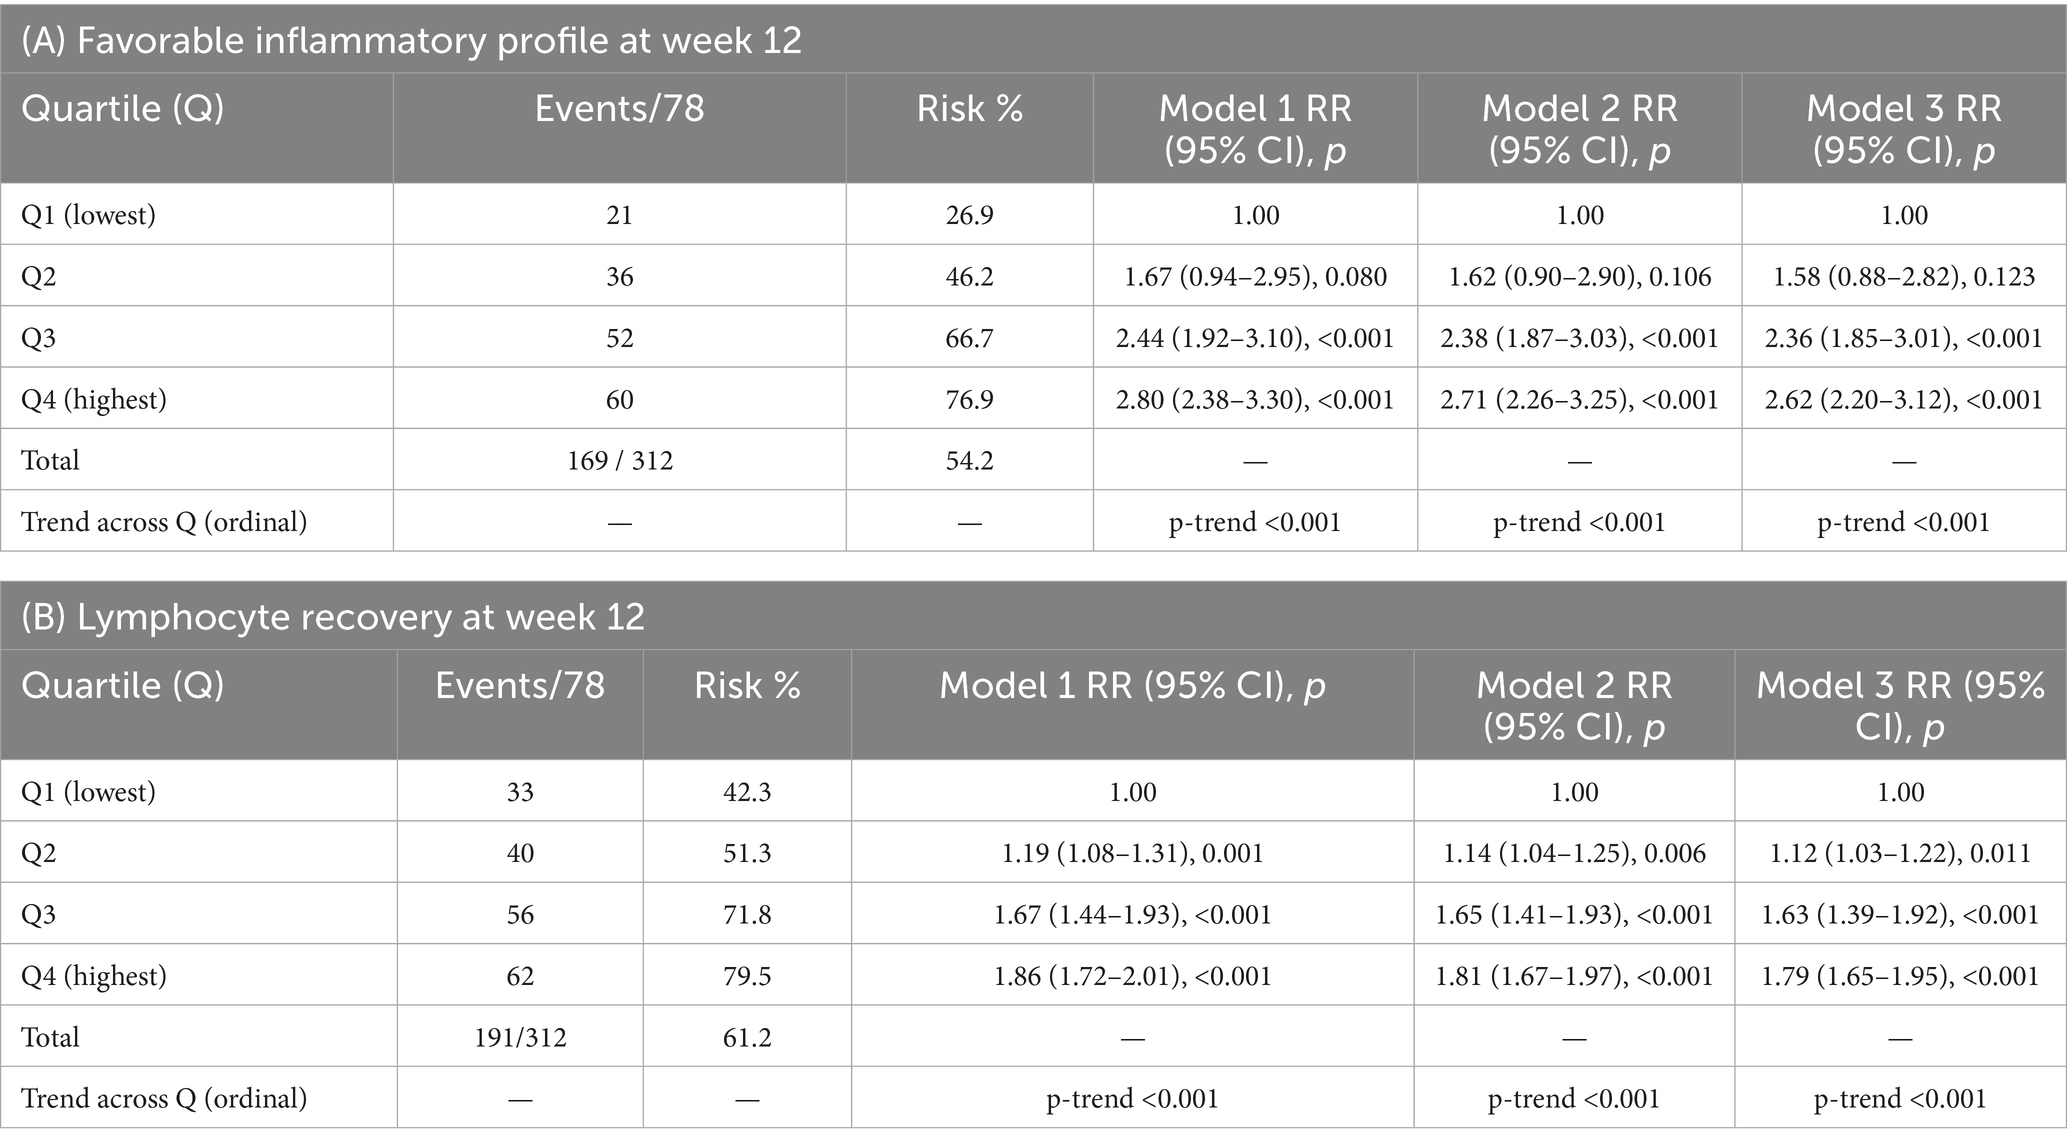Select the Model 1 RR header in table A

[1255, 129]
